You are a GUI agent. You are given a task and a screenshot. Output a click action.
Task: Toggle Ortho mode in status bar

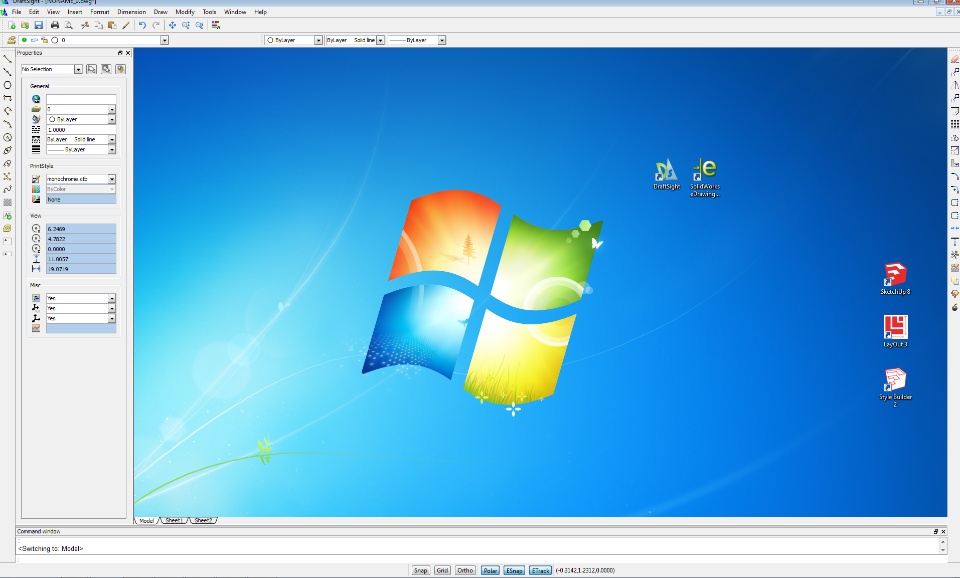coord(465,570)
